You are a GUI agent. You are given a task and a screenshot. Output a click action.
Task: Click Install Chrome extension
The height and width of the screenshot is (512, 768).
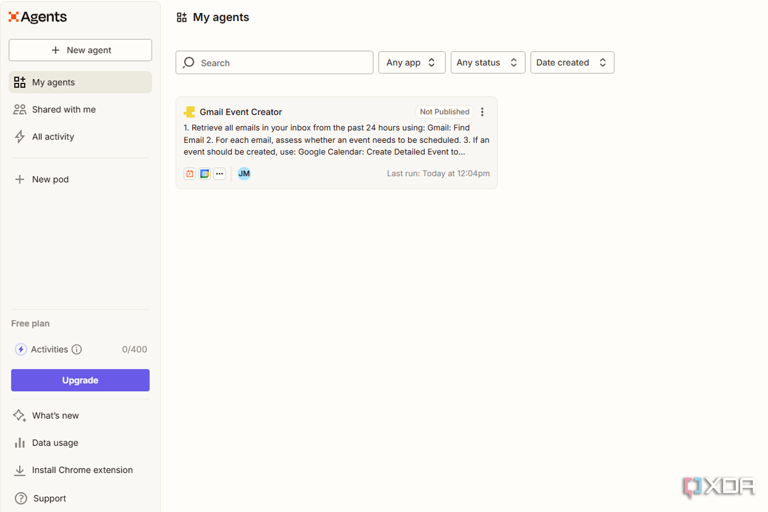[82, 470]
